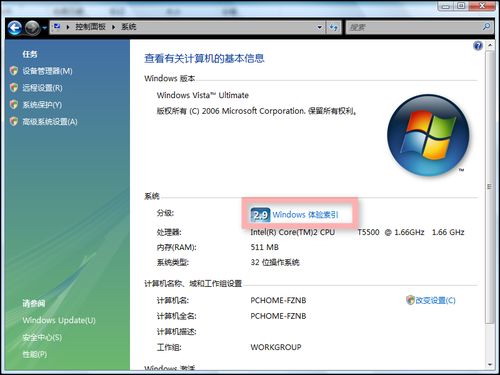Image resolution: width=500 pixels, height=375 pixels.
Task: Click the scrollbar down arrow
Action: (x=490, y=365)
